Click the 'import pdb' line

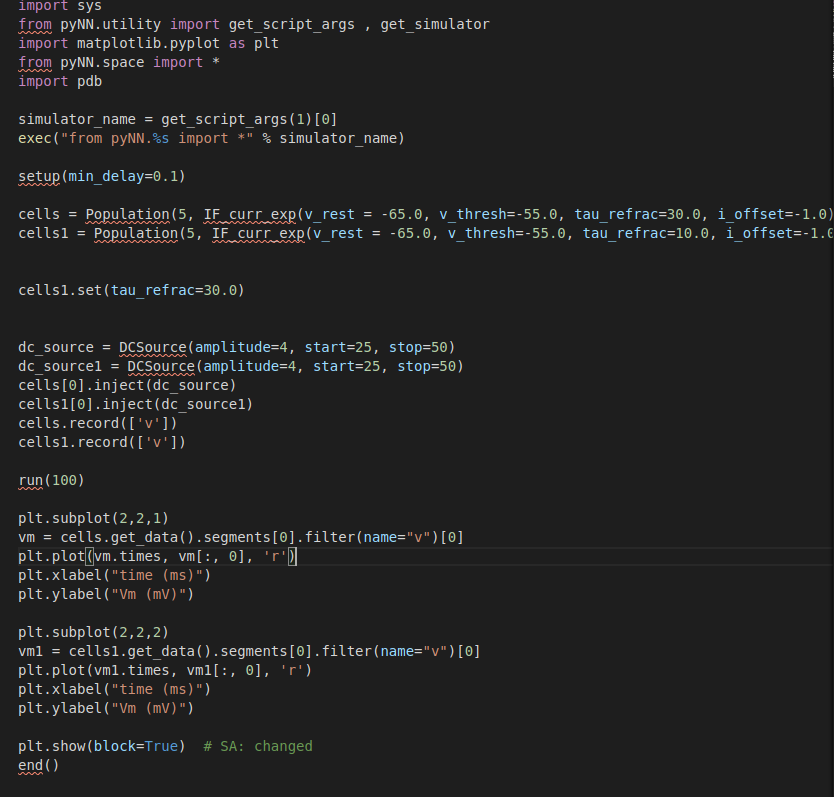coord(60,81)
